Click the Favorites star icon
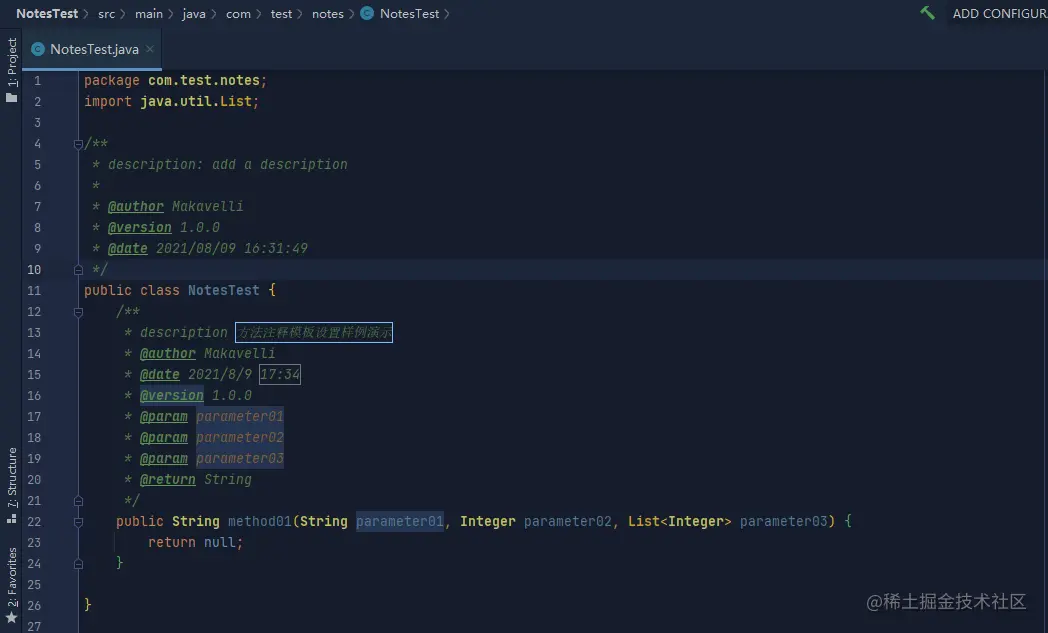 (x=11, y=617)
